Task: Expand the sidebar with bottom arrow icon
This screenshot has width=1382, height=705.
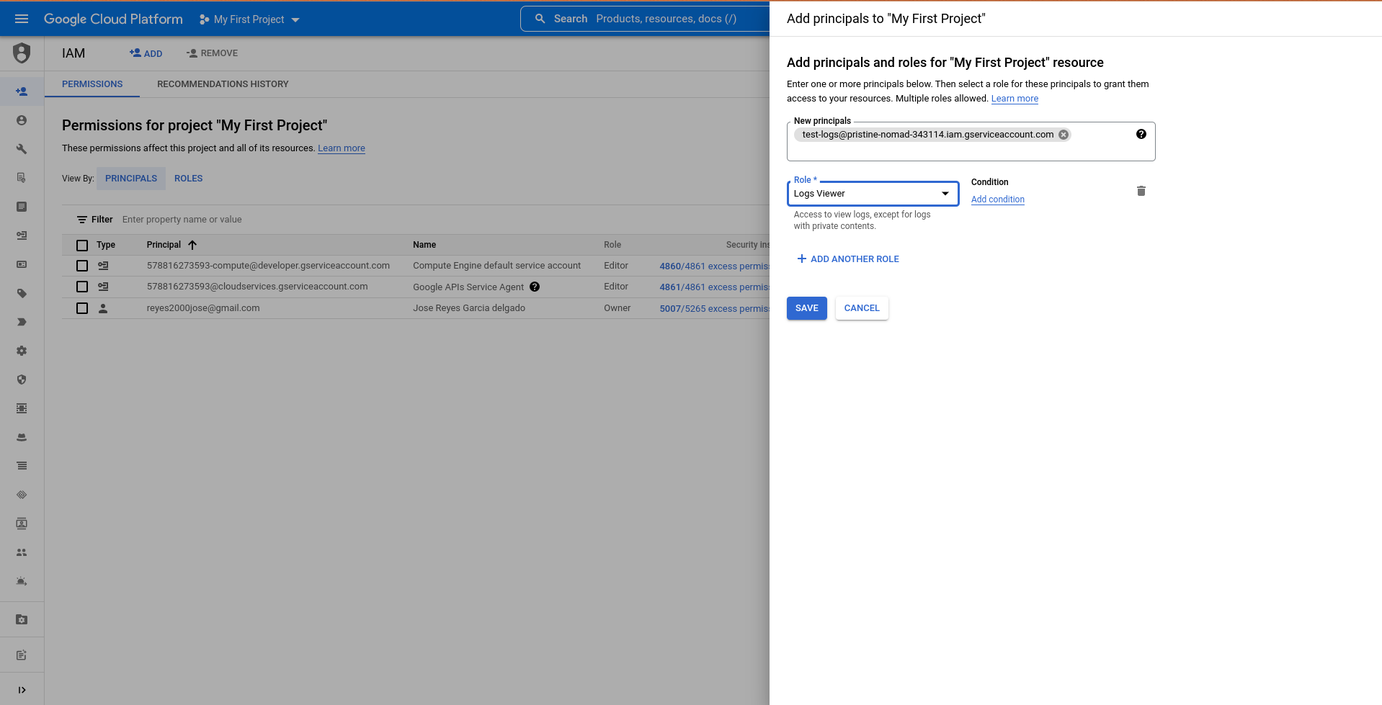Action: click(21, 690)
